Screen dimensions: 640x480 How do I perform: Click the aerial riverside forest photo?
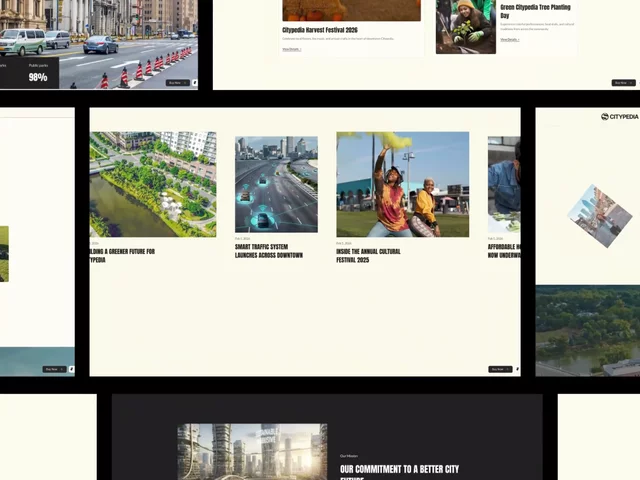588,331
